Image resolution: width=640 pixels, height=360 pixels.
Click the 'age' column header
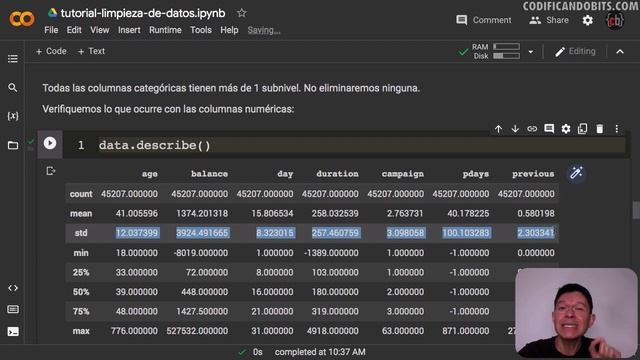(x=150, y=174)
